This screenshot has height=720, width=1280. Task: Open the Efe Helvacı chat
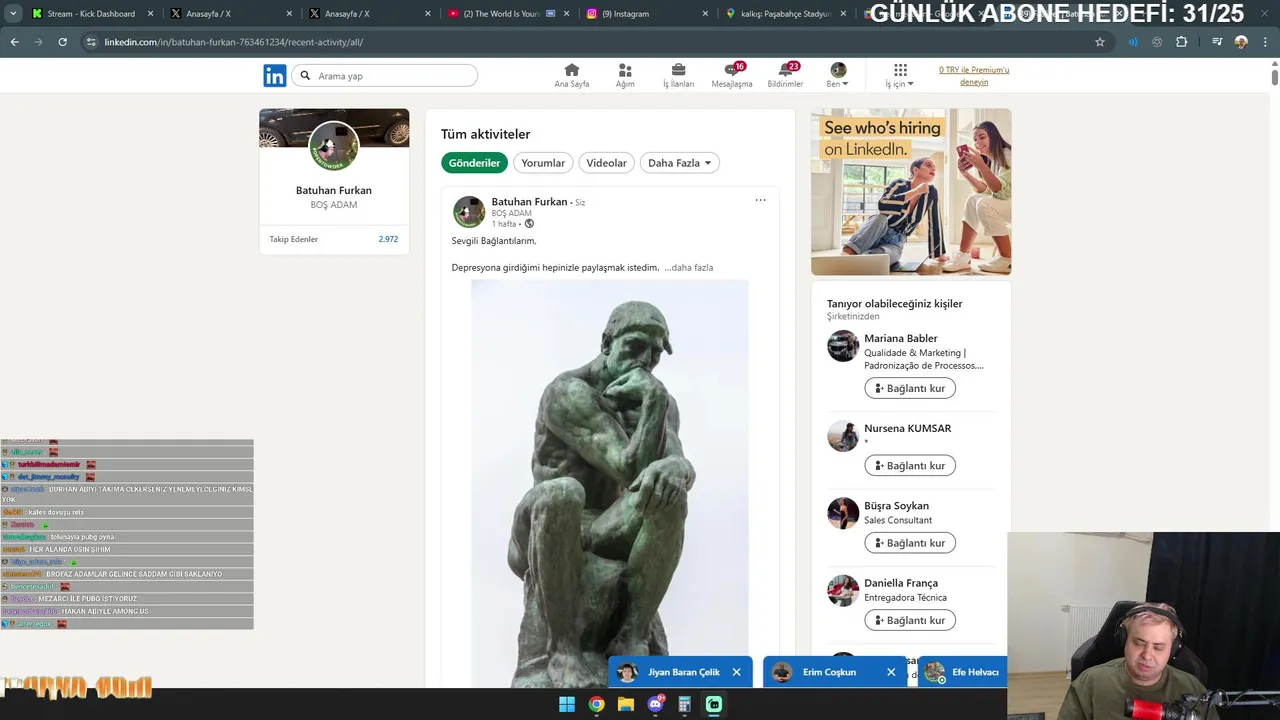pos(963,672)
